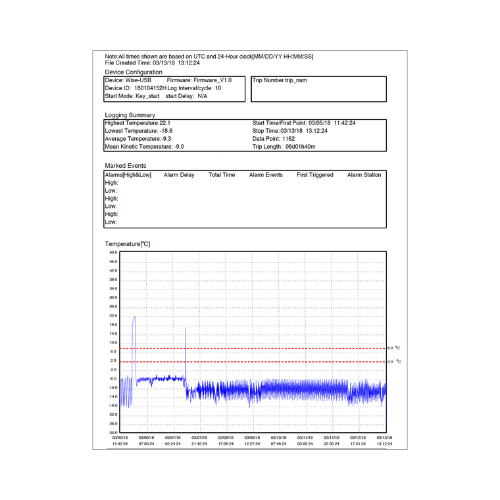Click the 'Alarm Station' column header
This screenshot has width=500, height=500.
pos(364,175)
